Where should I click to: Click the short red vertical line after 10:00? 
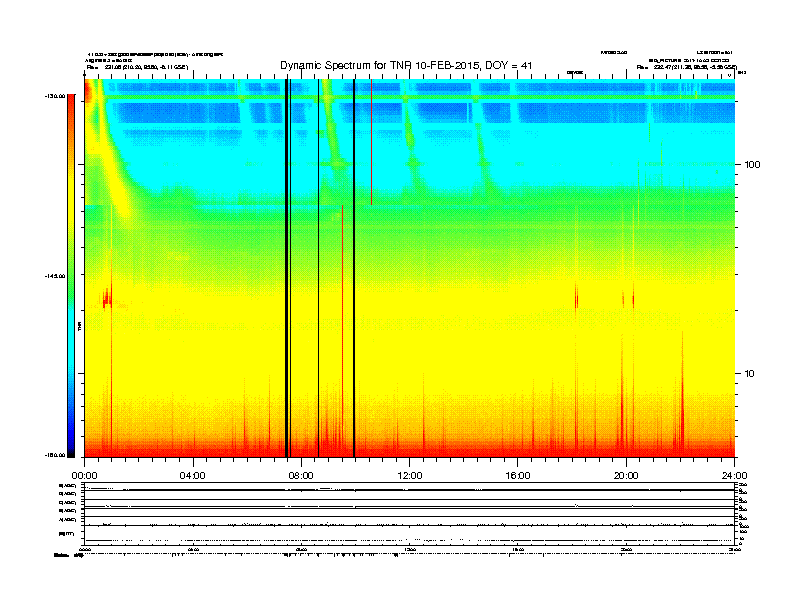click(x=371, y=142)
